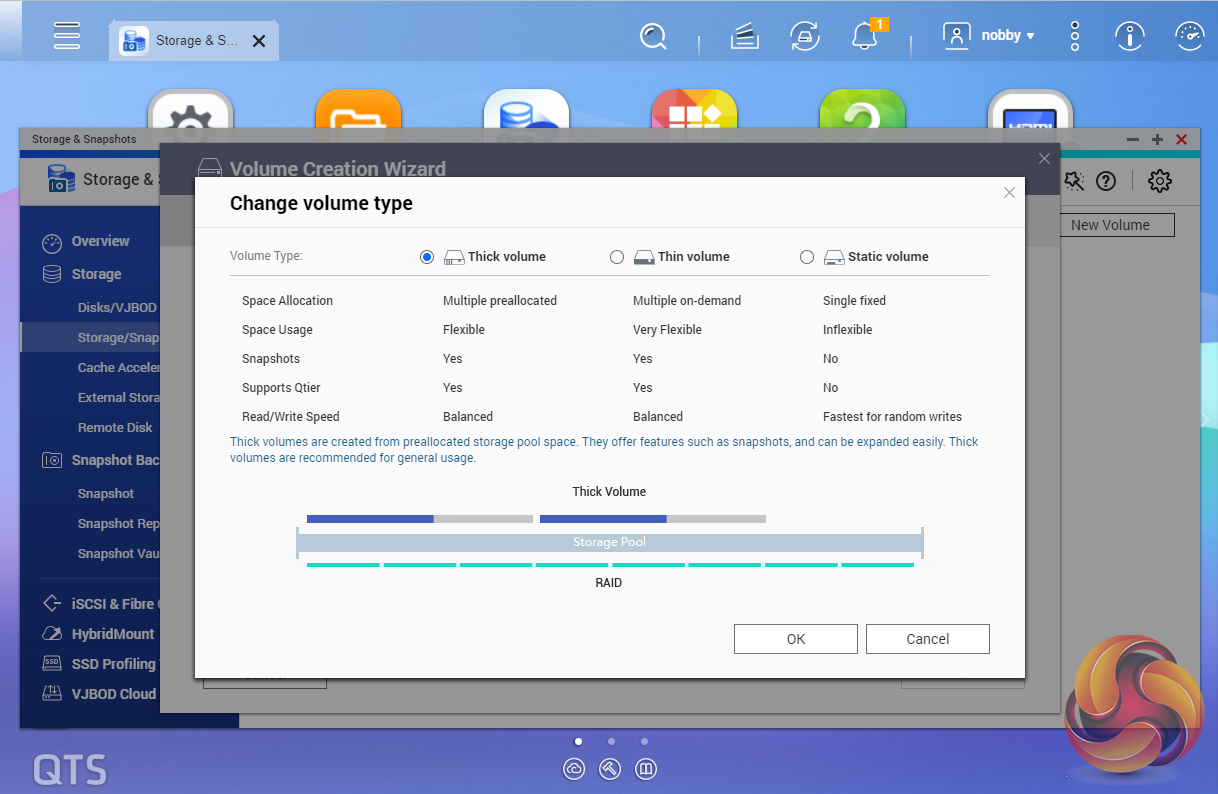Open the Storage & Snapshots help icon
Image resolution: width=1218 pixels, height=794 pixels.
[1106, 181]
